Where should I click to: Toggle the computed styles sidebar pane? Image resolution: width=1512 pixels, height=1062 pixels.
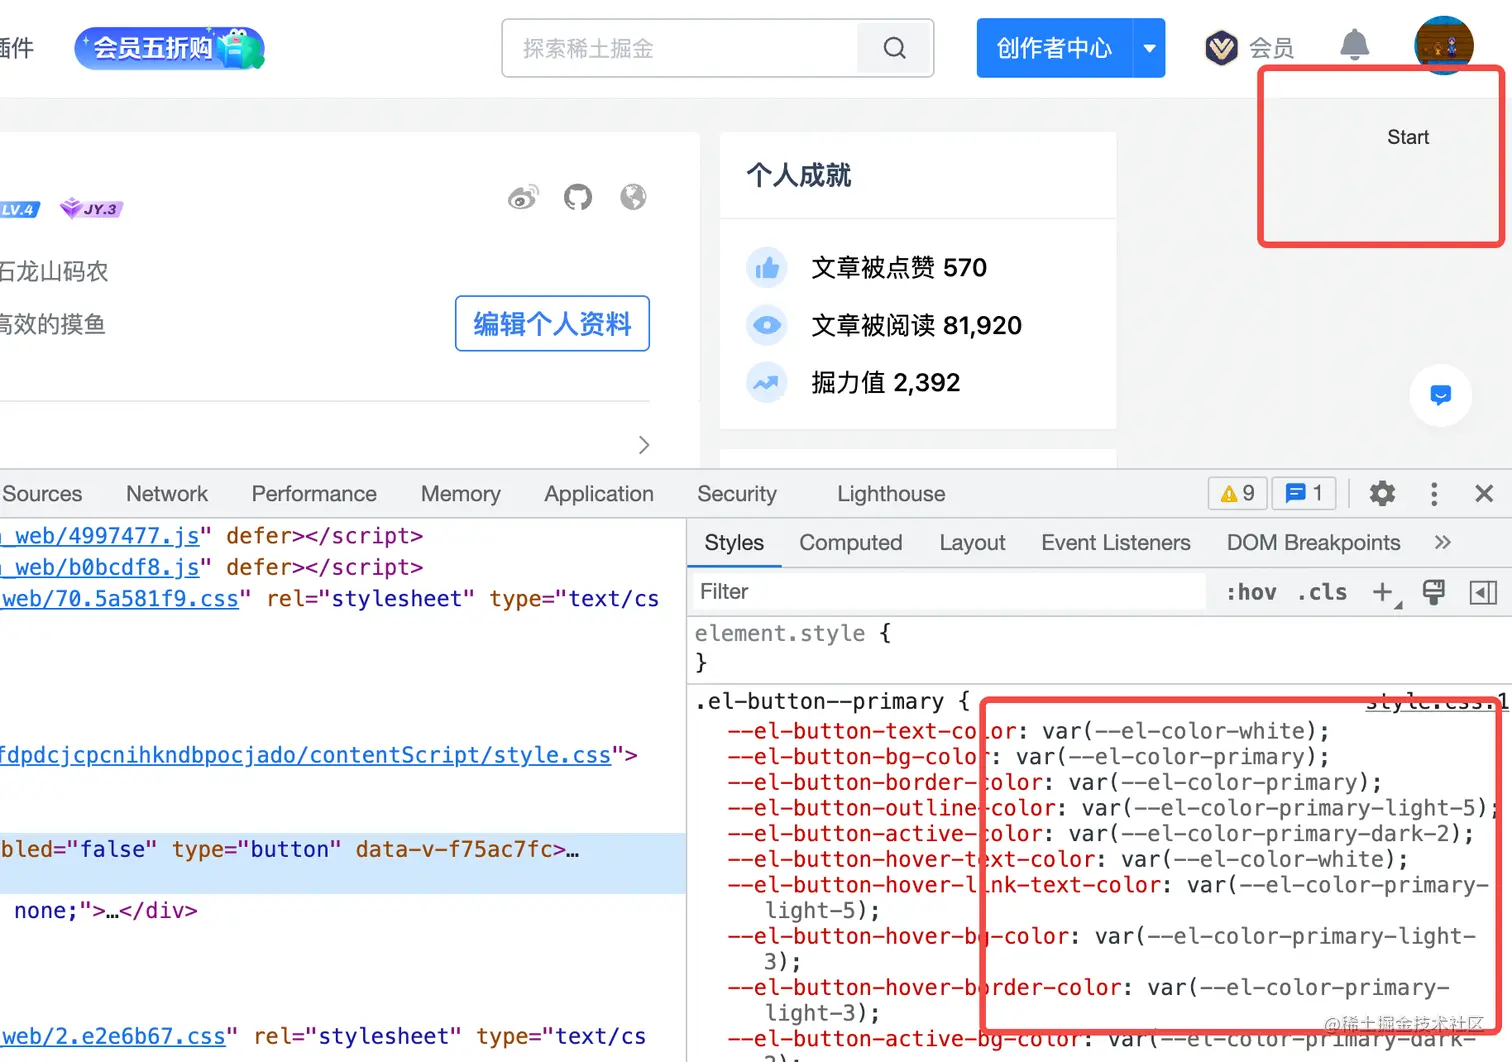pos(1483,592)
